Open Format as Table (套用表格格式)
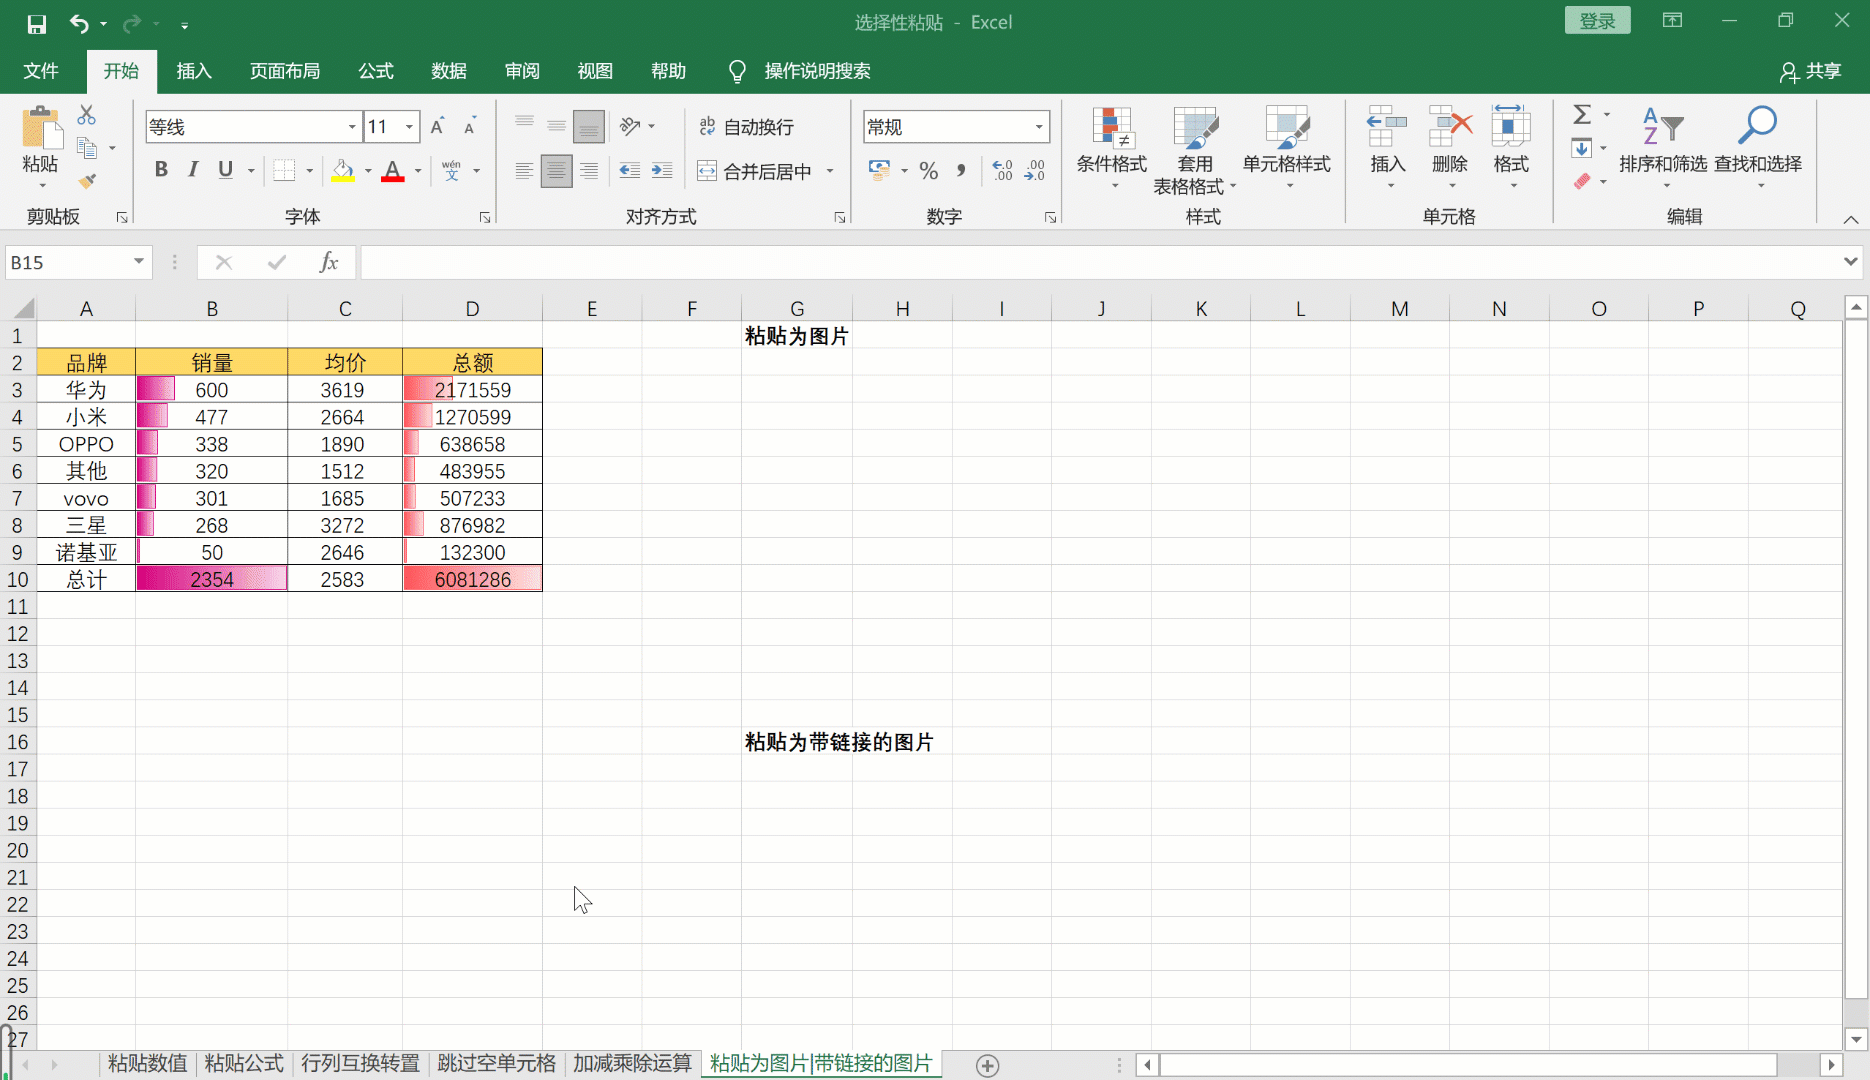1870x1080 pixels. (x=1194, y=150)
